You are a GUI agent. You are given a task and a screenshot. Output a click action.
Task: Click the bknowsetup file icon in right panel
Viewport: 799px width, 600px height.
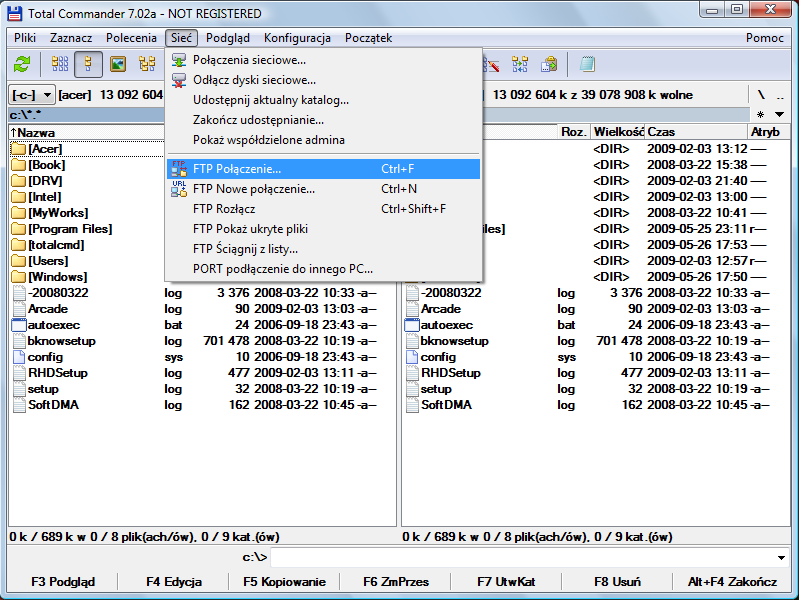click(412, 341)
